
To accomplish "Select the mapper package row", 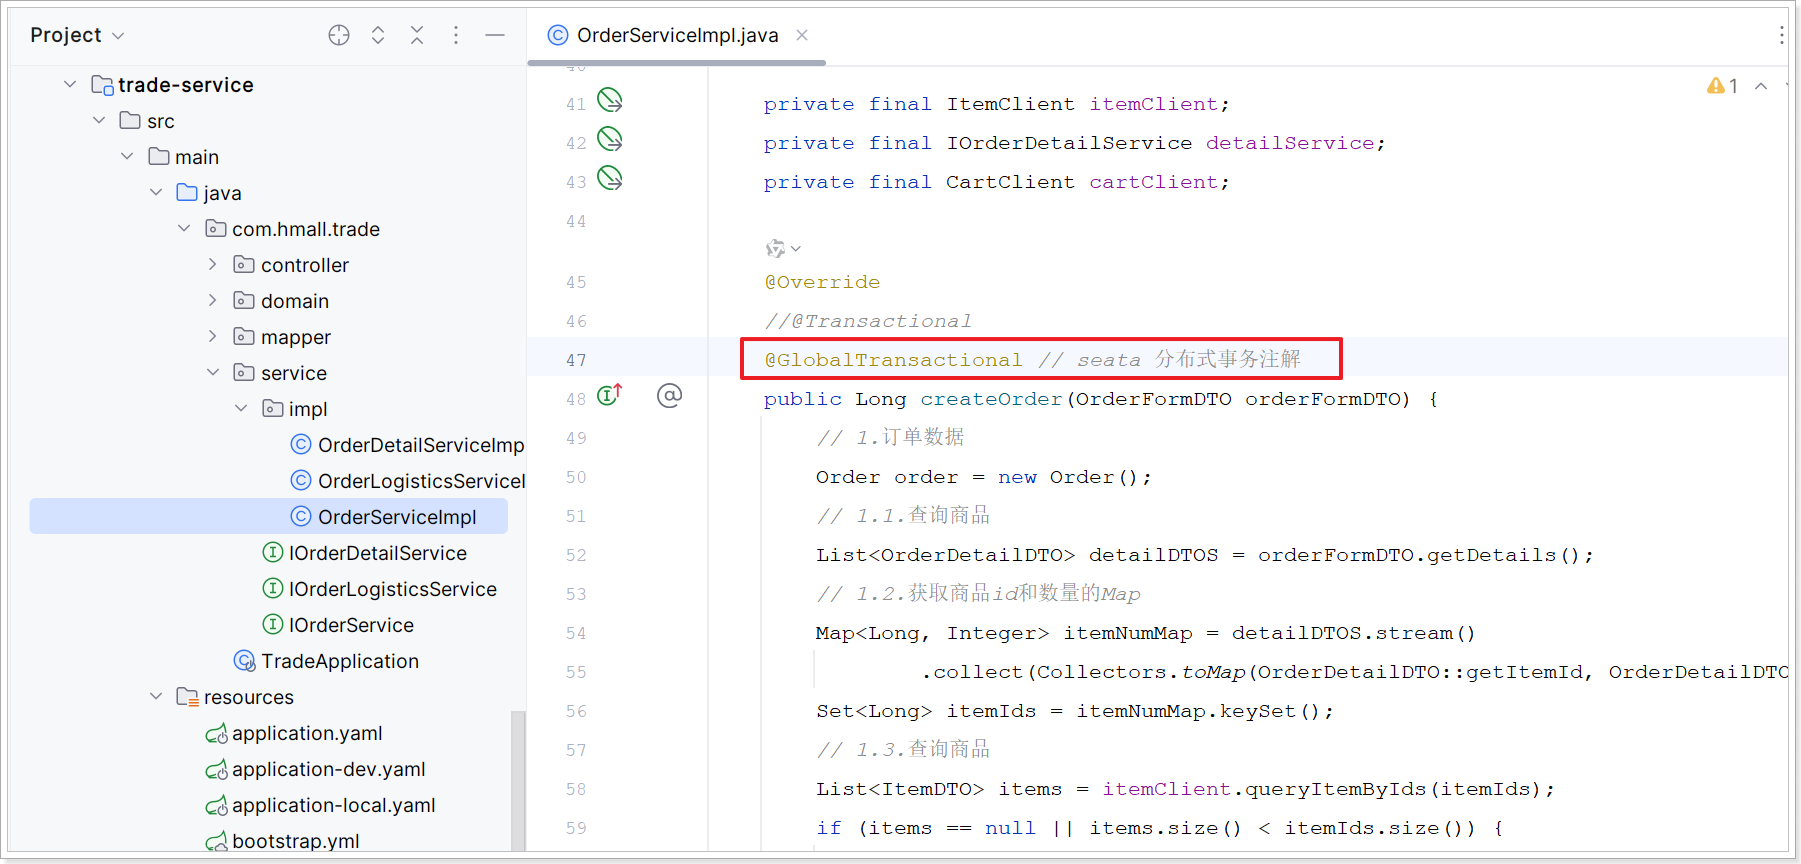I will point(295,337).
